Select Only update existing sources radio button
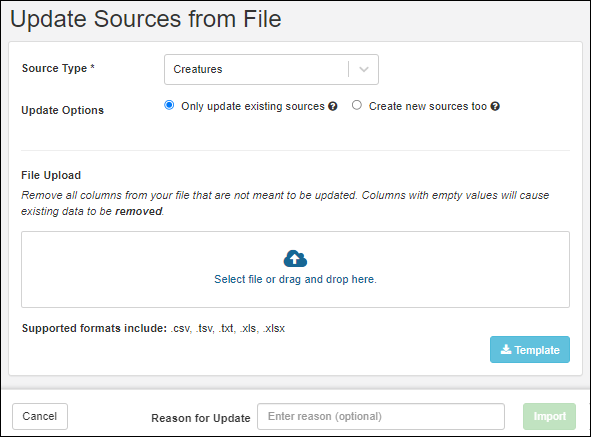 point(169,105)
